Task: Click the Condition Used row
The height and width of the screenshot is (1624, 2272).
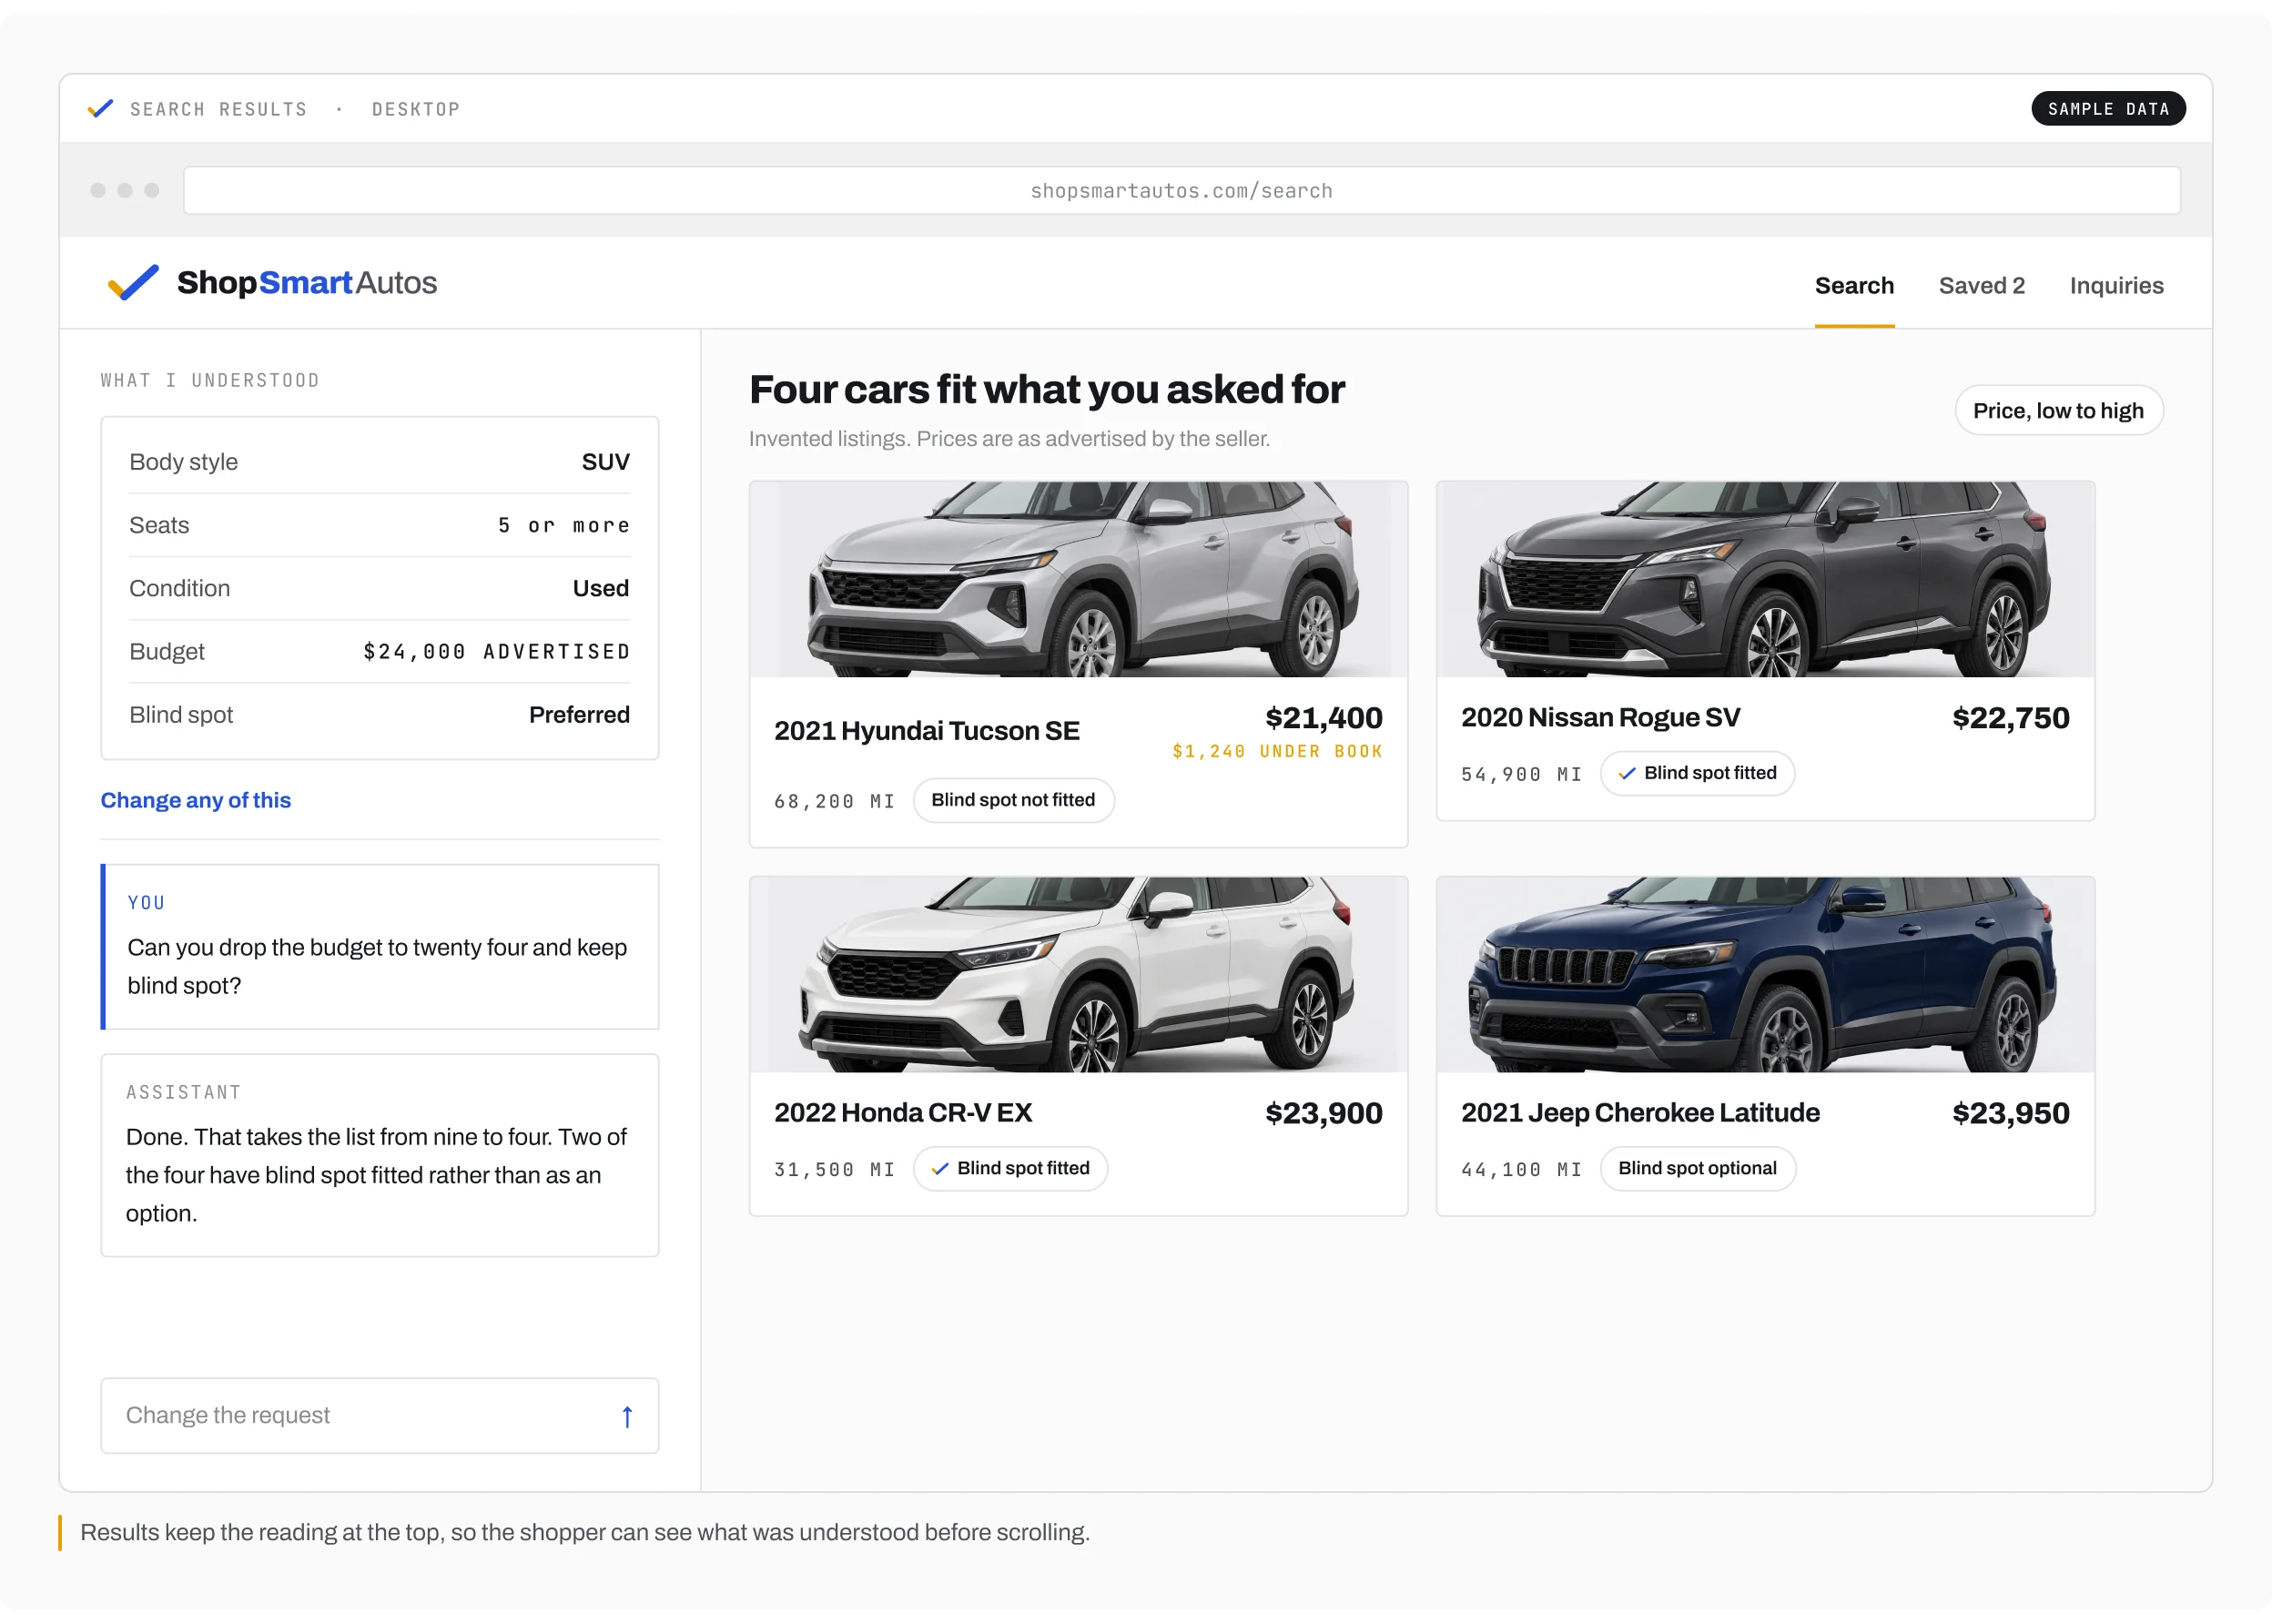Action: coord(379,588)
